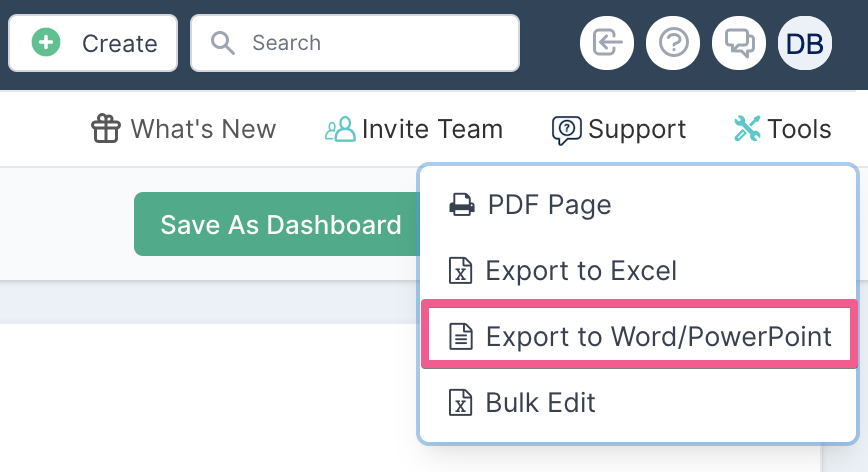Viewport: 868px width, 472px height.
Task: Click the people icon beside Invite Team
Action: [340, 128]
